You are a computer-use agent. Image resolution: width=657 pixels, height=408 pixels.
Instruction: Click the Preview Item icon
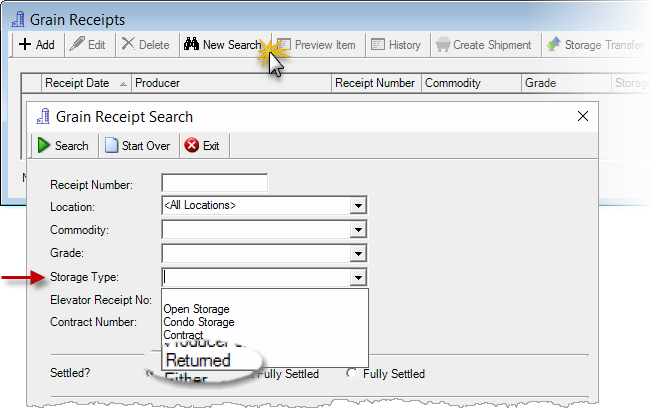click(x=284, y=44)
